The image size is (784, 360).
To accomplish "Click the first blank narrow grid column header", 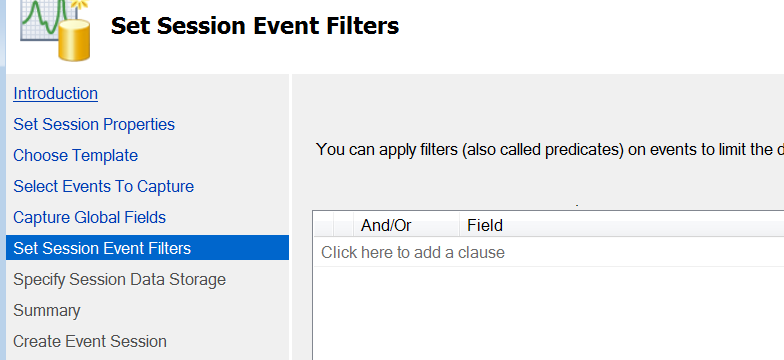I will point(324,226).
